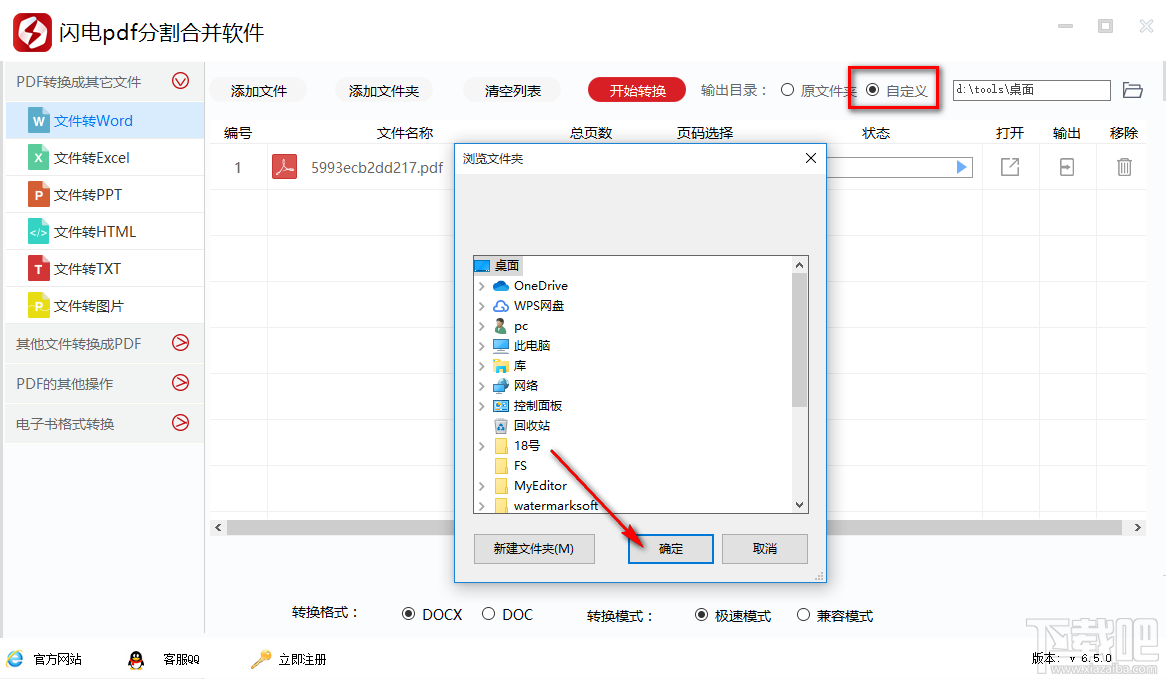The image size is (1166, 679).
Task: Open the PDF的其他操作 category
Action: (180, 383)
